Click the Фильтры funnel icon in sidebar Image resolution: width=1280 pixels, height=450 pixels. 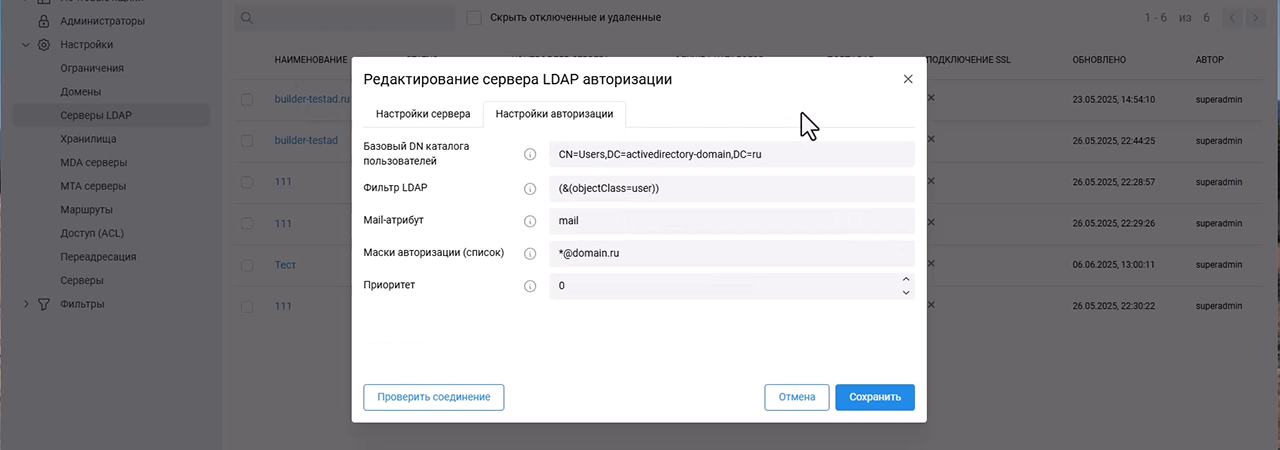tap(44, 304)
